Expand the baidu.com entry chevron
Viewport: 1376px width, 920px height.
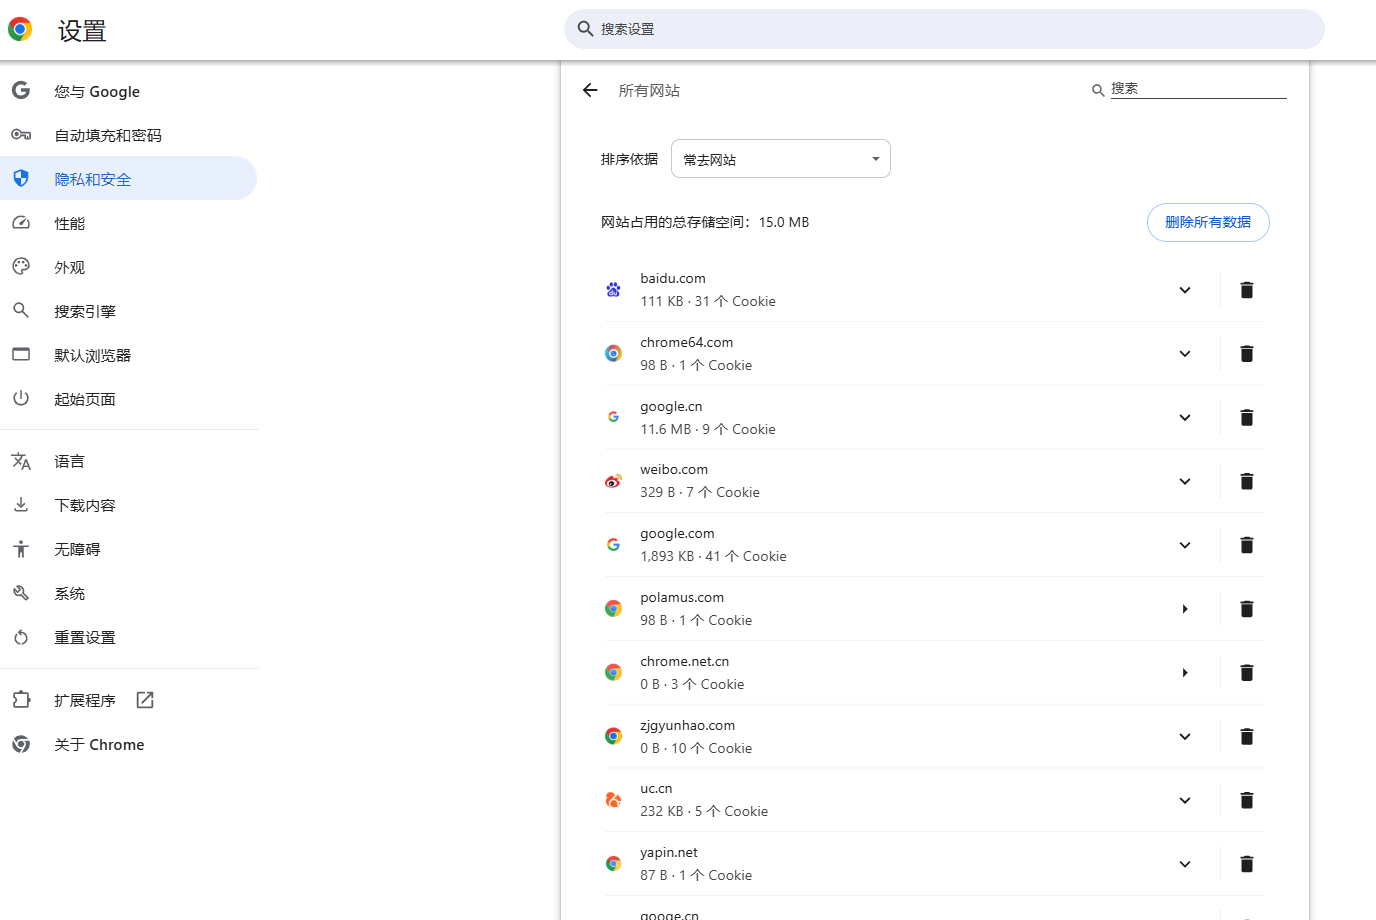point(1184,290)
